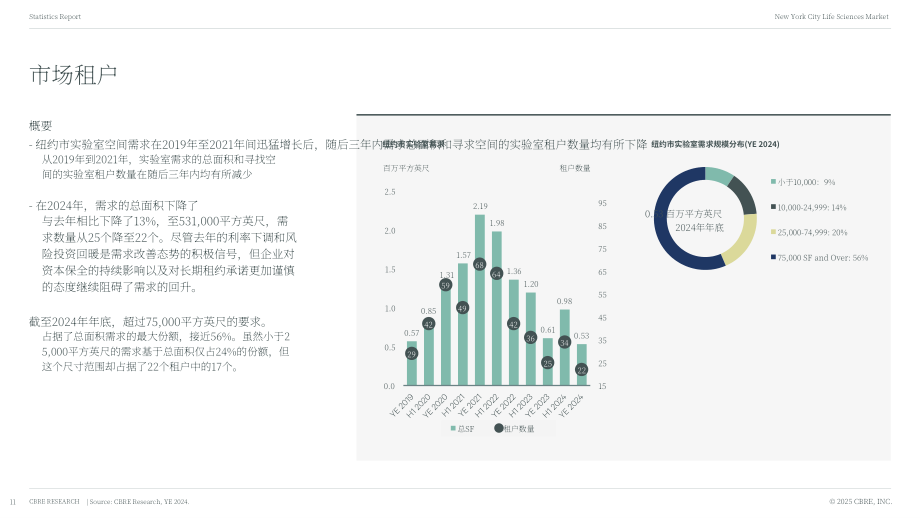
Task: Select the circle marker labeled 59
Action: click(445, 285)
